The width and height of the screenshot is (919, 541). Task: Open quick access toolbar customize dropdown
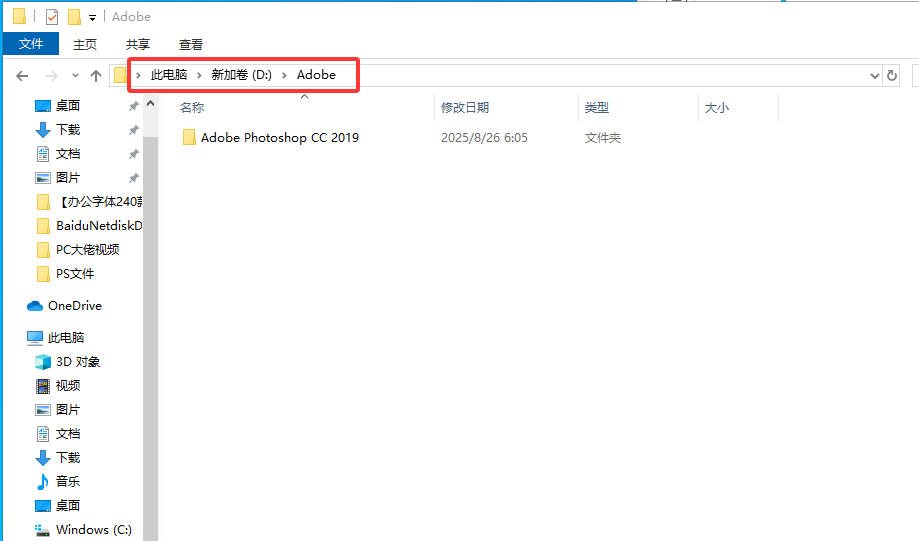(92, 18)
